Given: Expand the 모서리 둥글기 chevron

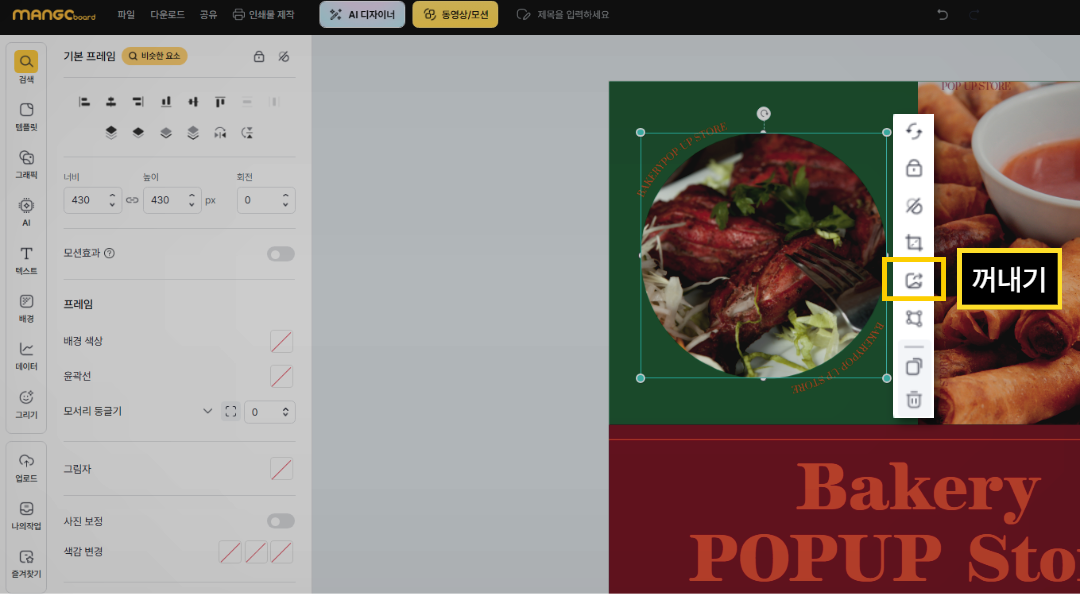Looking at the screenshot, I should [x=208, y=411].
